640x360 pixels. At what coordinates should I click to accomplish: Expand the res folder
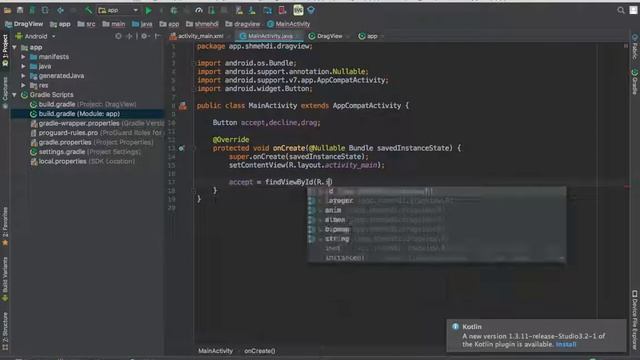[x=23, y=85]
